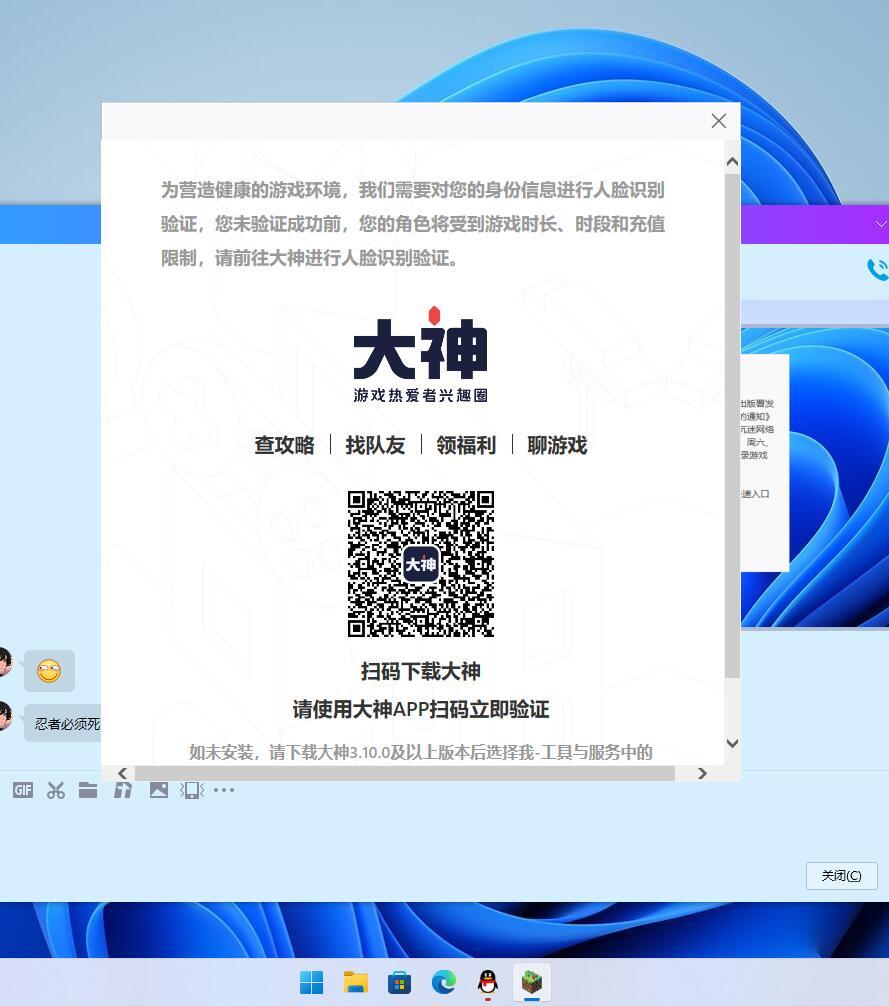Click the right arrow of horizontal scrollbar
This screenshot has height=1006, width=889.
(702, 773)
